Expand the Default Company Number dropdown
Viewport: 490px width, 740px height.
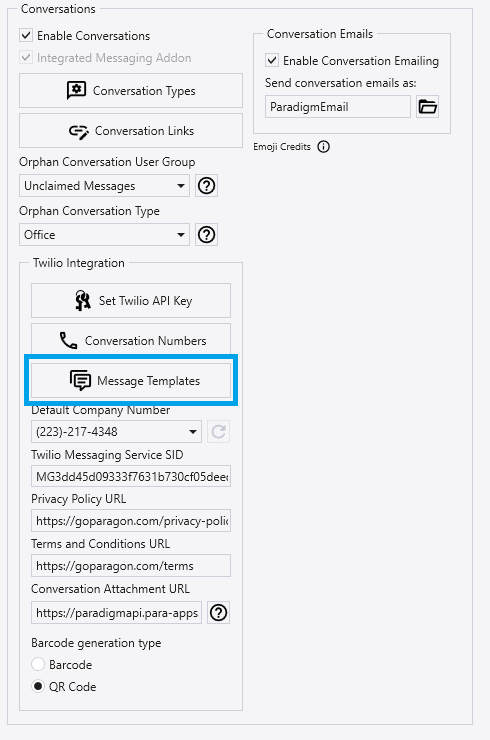point(116,431)
